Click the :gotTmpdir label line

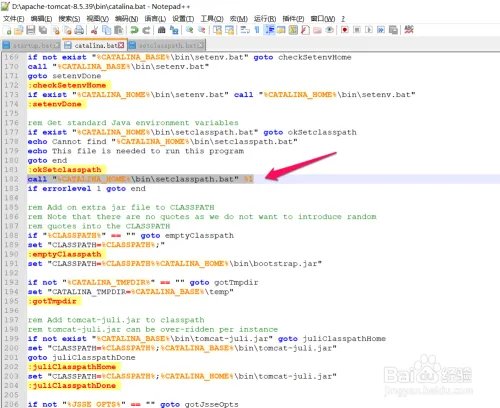point(52,301)
